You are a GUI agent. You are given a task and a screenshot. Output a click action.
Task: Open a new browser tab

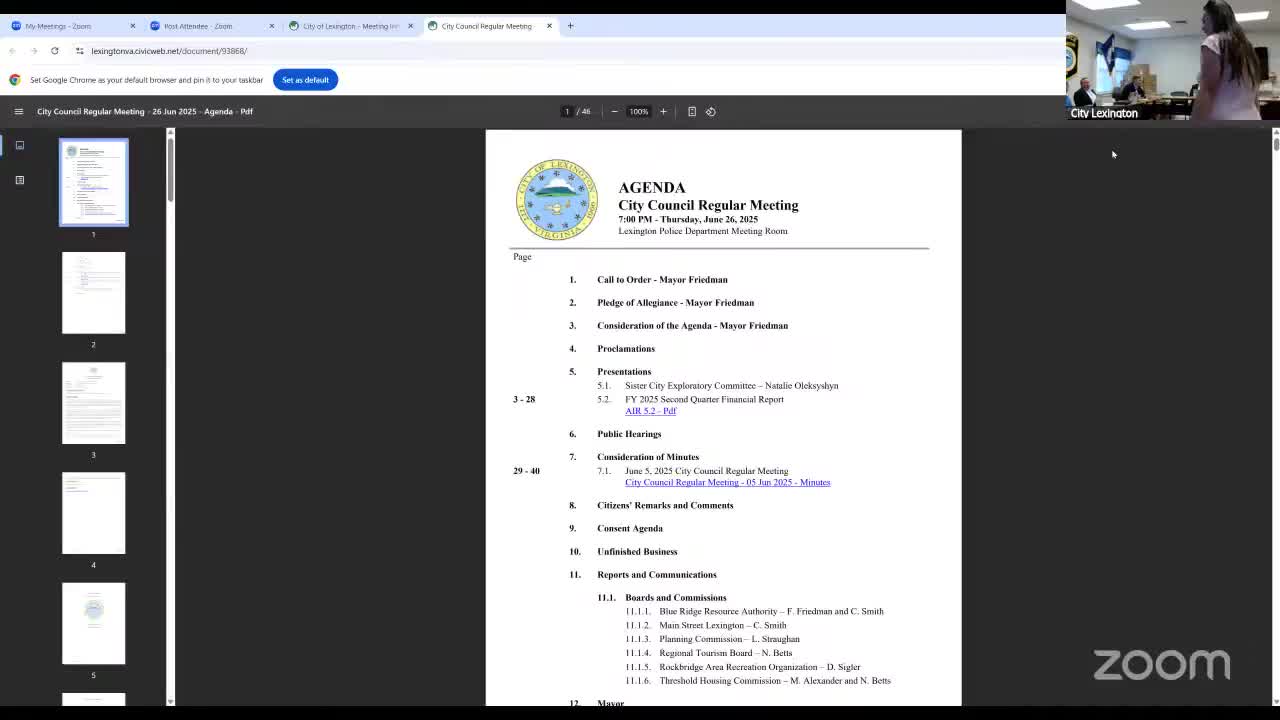click(570, 26)
